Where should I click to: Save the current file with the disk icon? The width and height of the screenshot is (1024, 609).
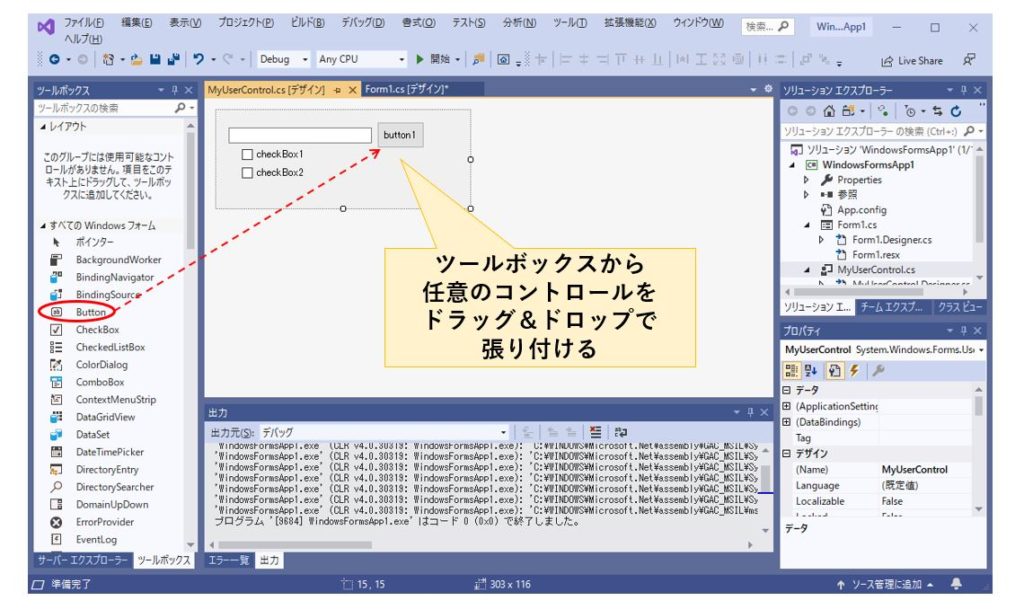click(x=155, y=59)
